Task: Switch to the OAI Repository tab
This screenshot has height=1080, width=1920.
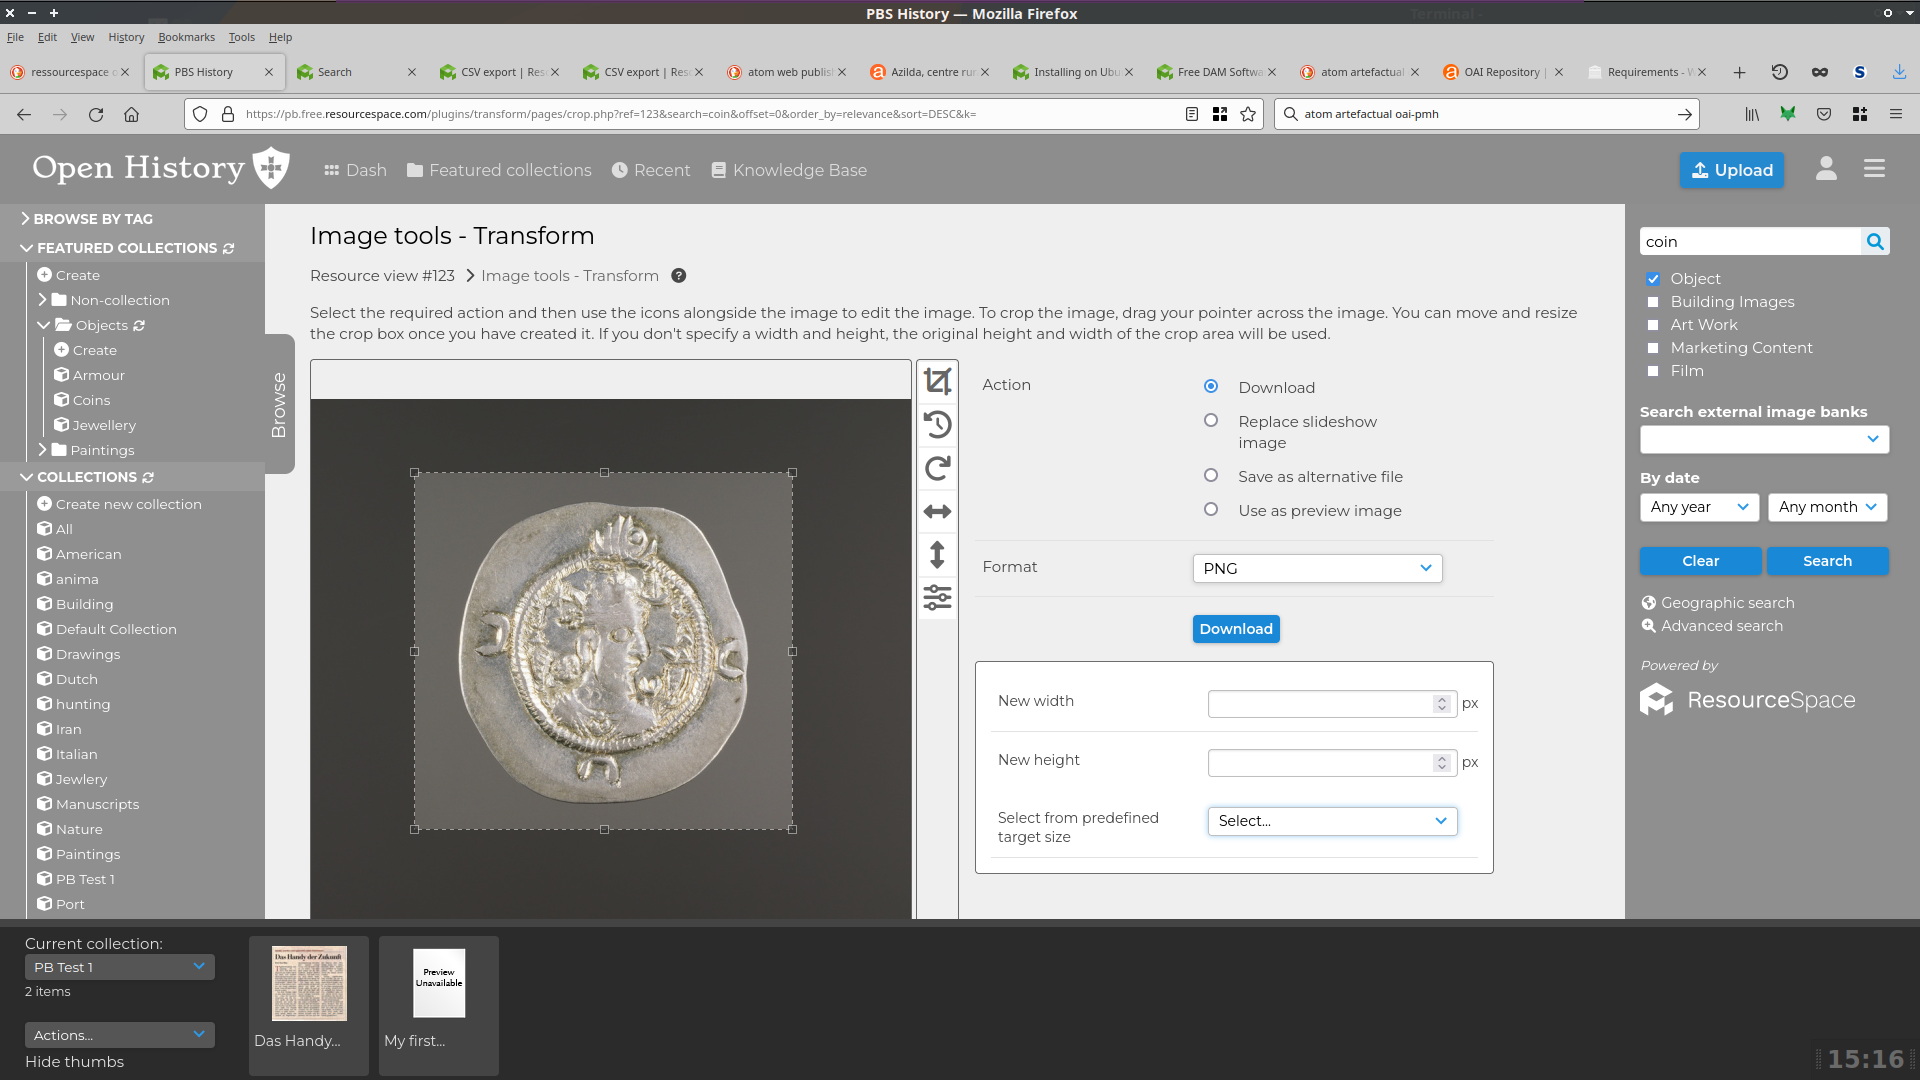Action: tap(1500, 72)
